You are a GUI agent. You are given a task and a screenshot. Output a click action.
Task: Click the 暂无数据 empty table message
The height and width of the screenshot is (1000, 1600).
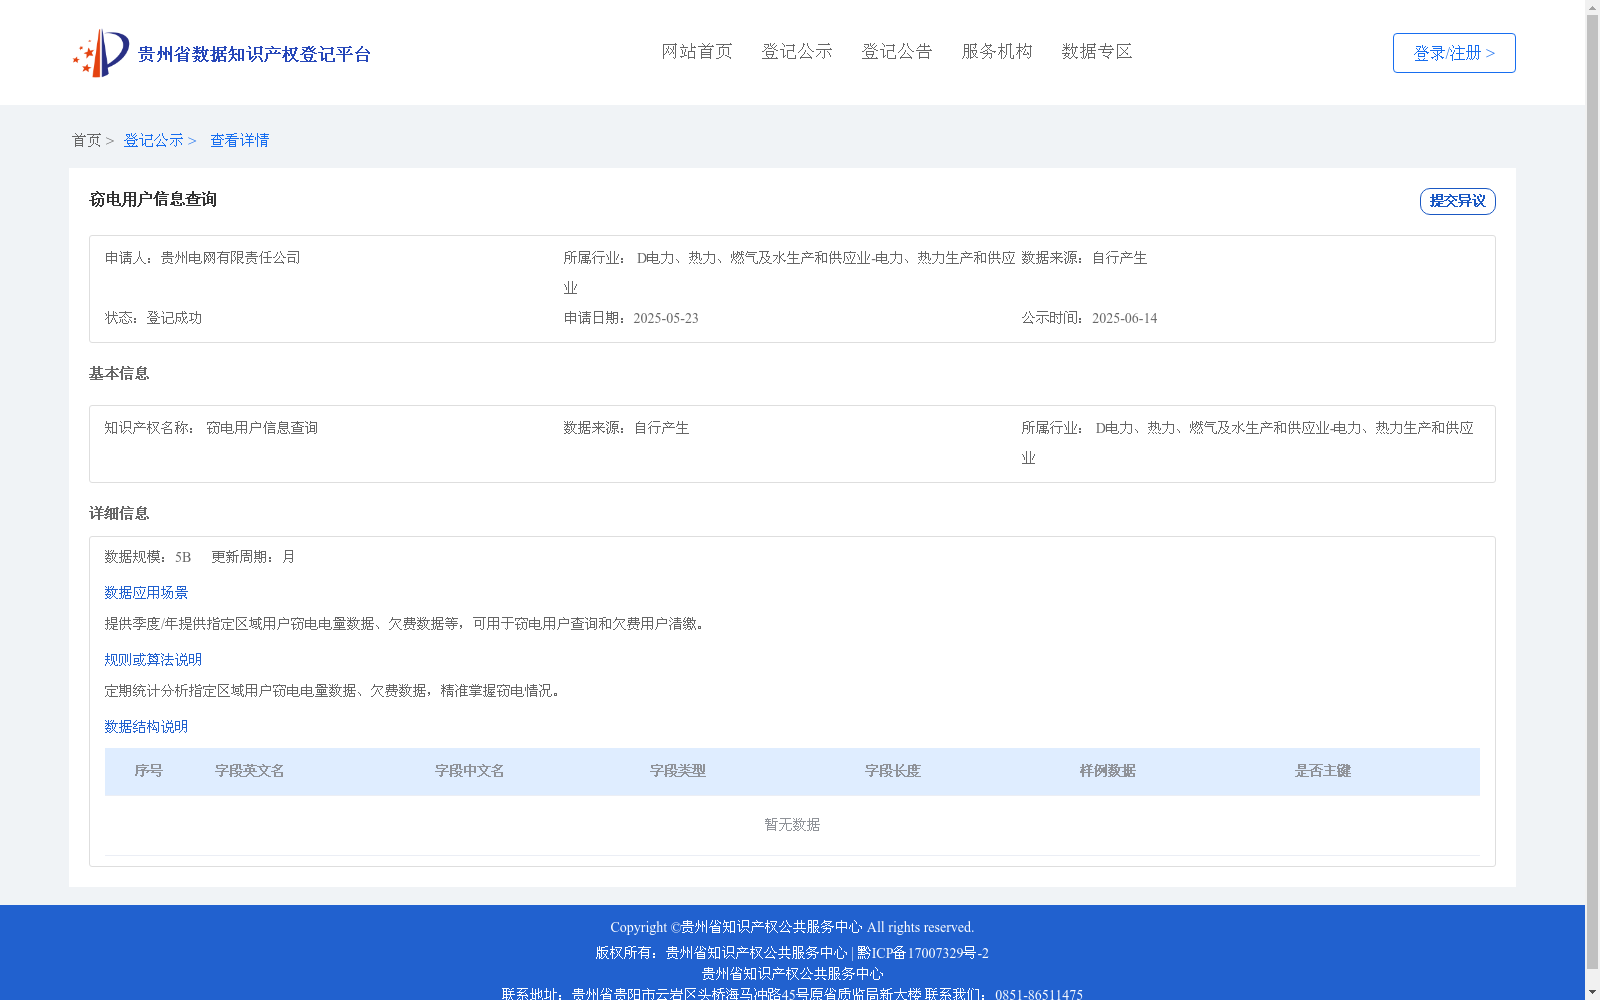click(792, 825)
